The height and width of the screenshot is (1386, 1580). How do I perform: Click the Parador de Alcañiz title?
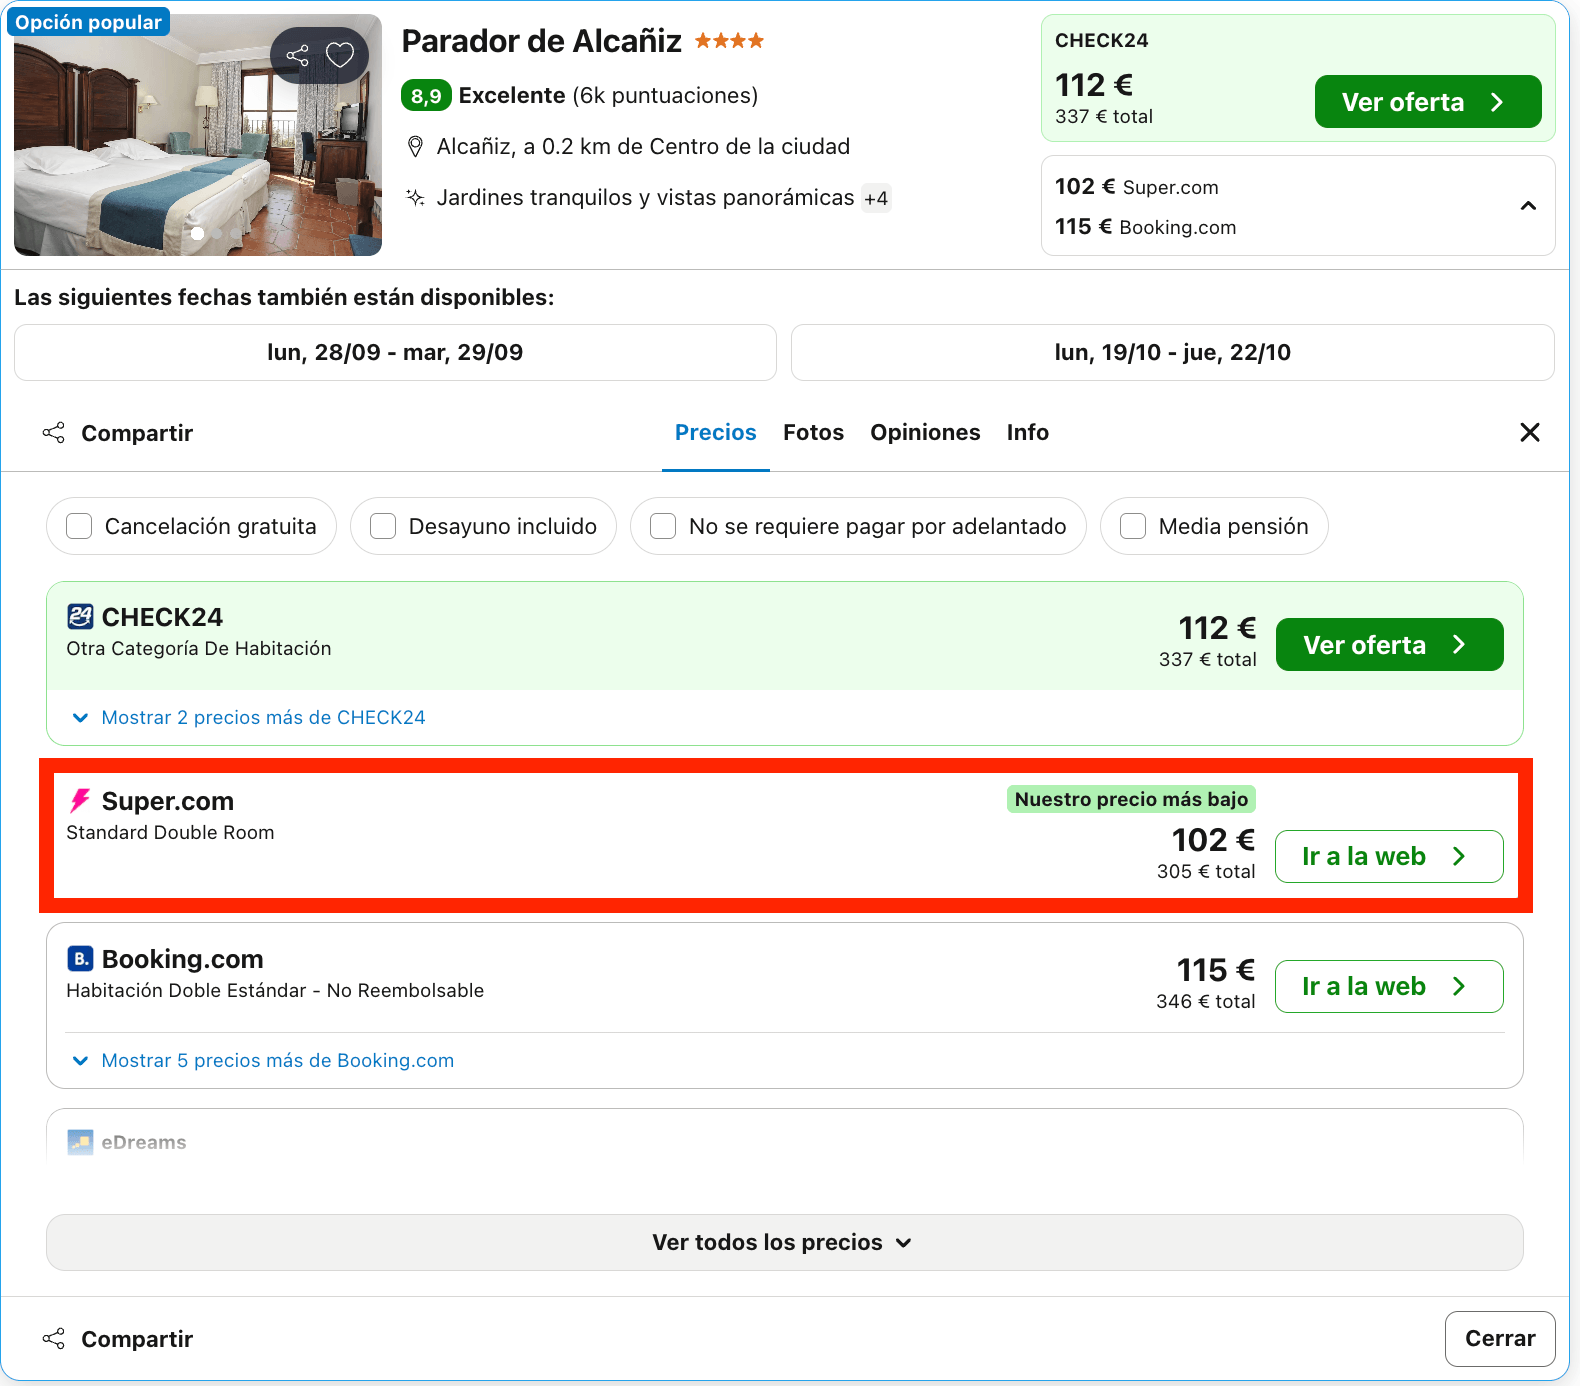point(542,41)
